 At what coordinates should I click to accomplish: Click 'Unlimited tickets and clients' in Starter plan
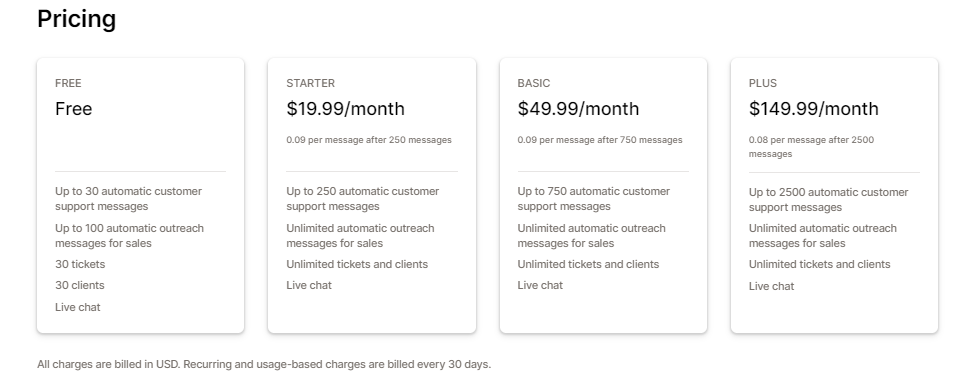357,265
